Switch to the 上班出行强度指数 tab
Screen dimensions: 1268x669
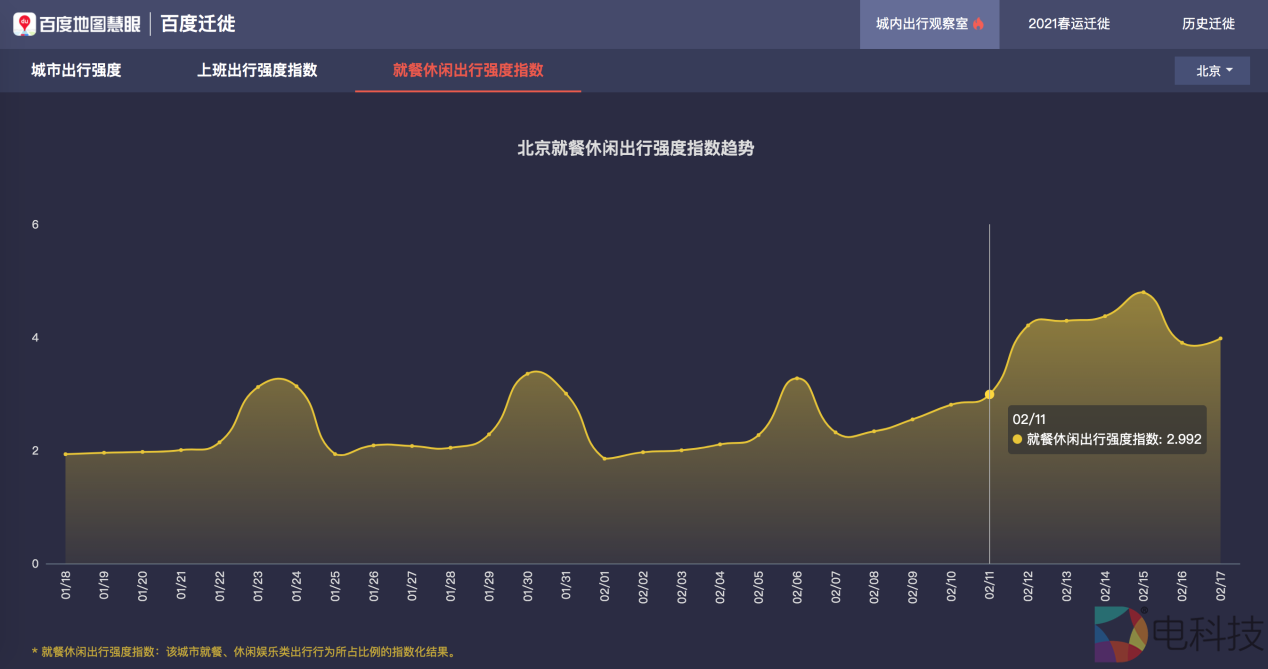coord(256,71)
